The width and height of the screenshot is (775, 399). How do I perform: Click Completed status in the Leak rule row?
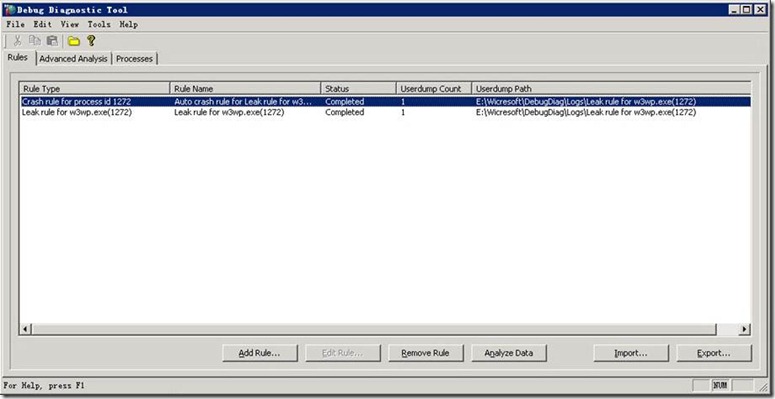click(x=344, y=112)
